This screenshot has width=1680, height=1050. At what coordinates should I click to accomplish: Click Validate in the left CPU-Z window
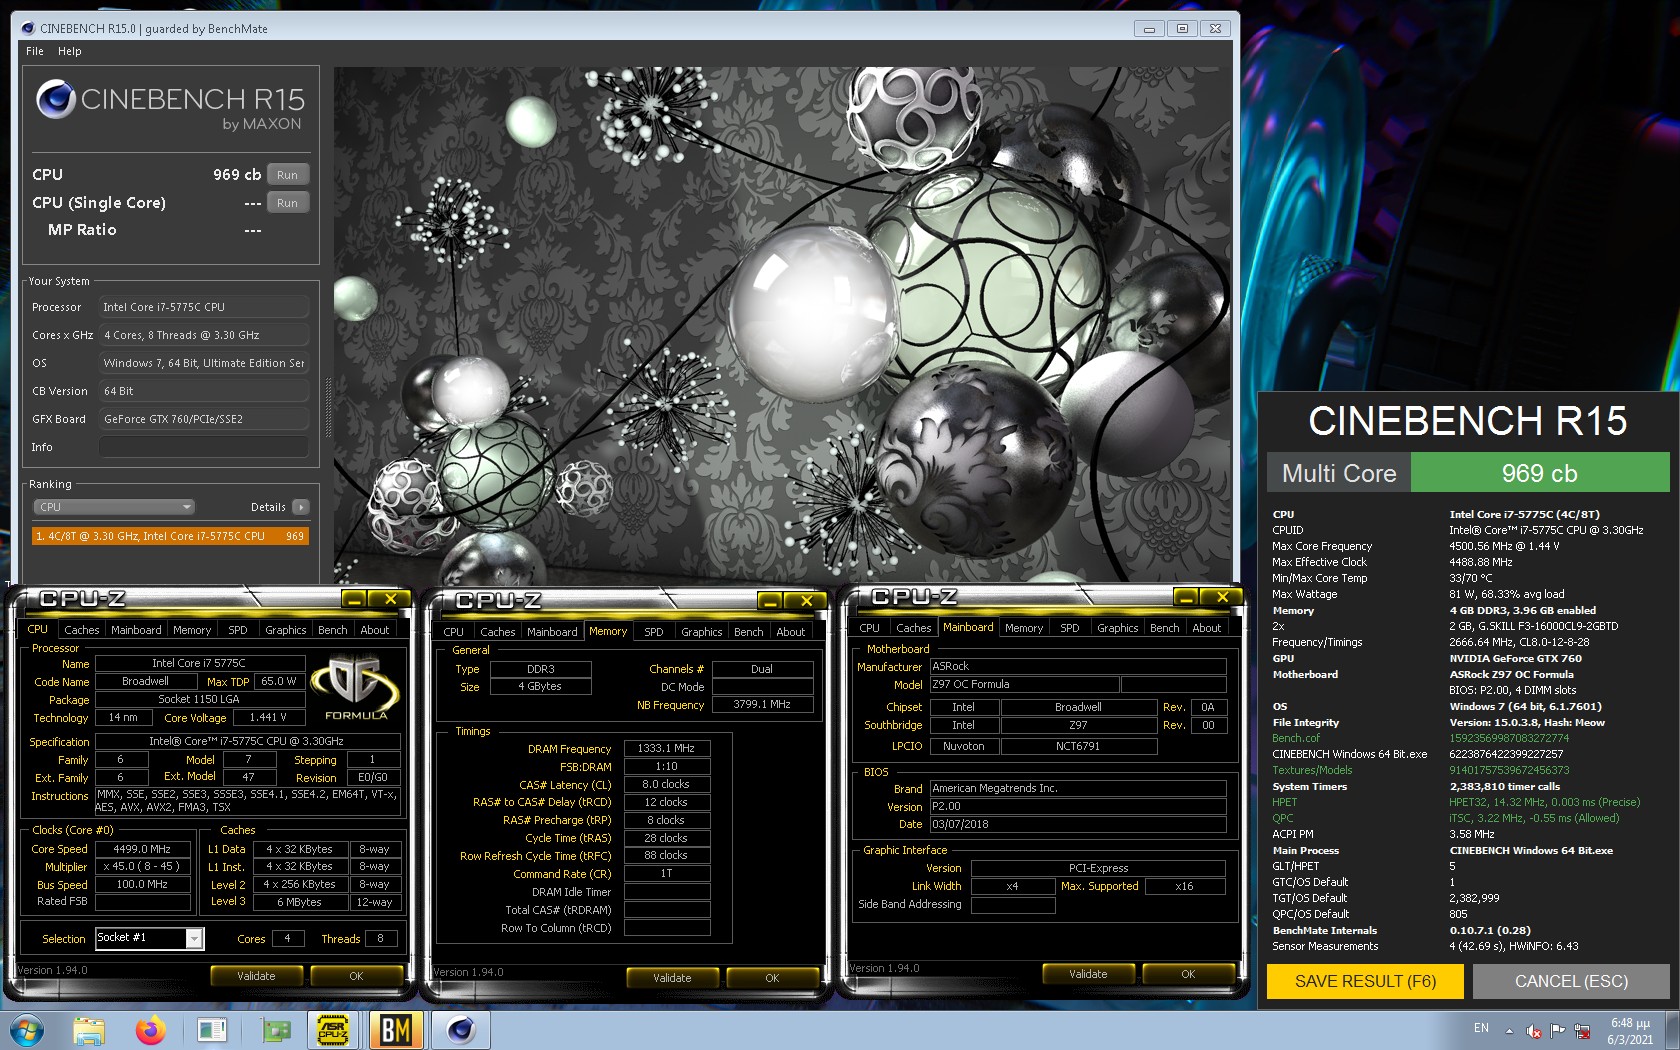[256, 976]
